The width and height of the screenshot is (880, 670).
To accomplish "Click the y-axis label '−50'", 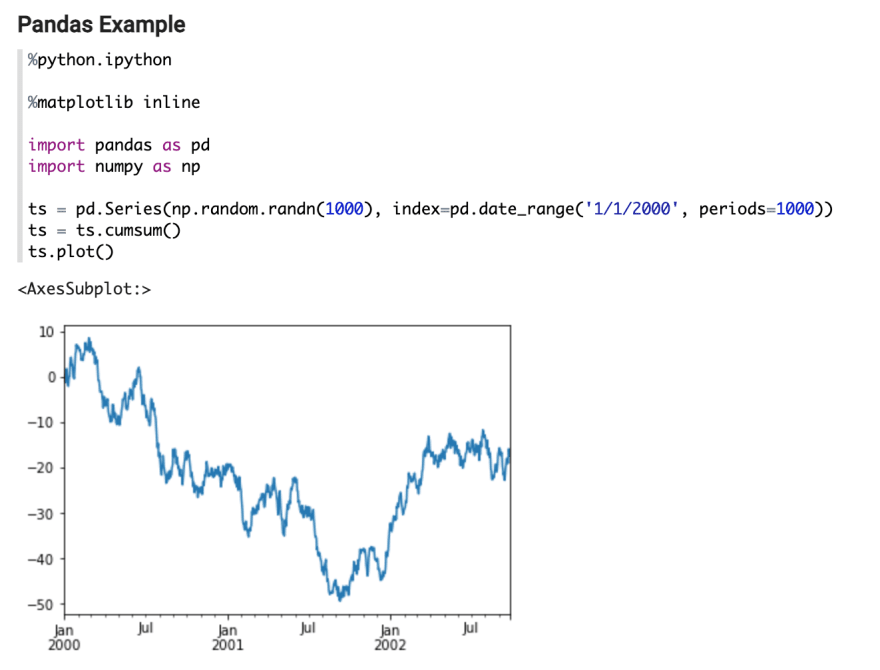I will 42,605.
